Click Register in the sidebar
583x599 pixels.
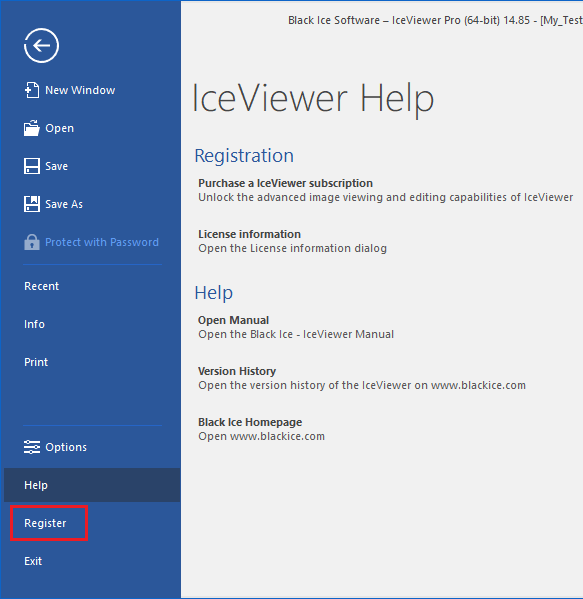[45, 523]
